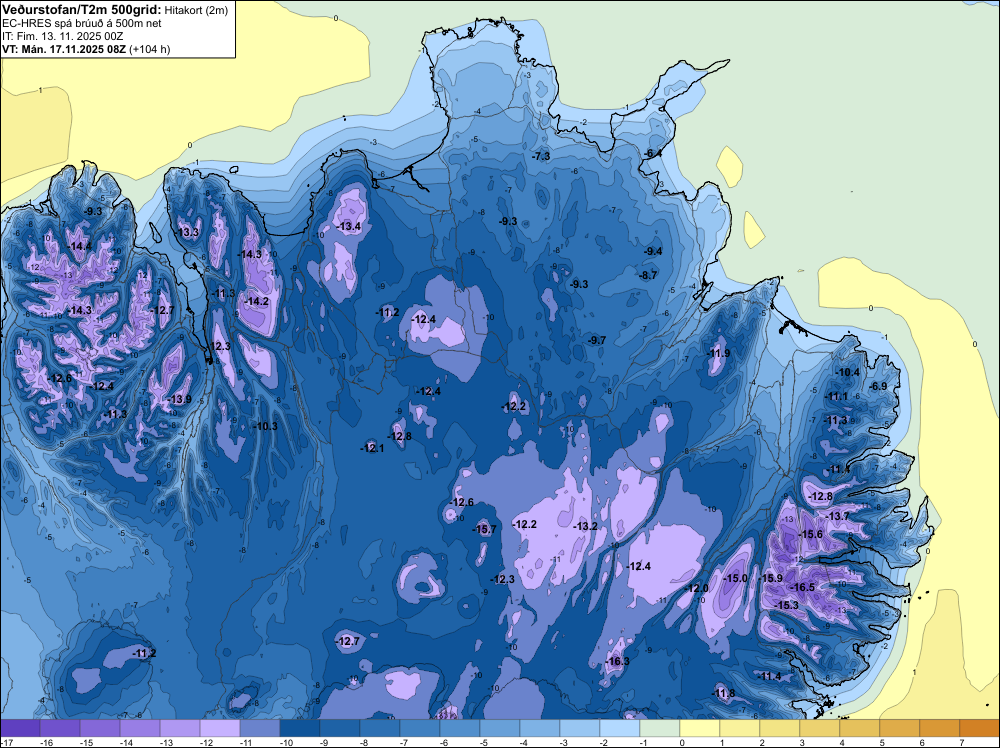Image resolution: width=1000 pixels, height=748 pixels.
Task: Select the -7.3 temperature value
Action: pos(541,156)
